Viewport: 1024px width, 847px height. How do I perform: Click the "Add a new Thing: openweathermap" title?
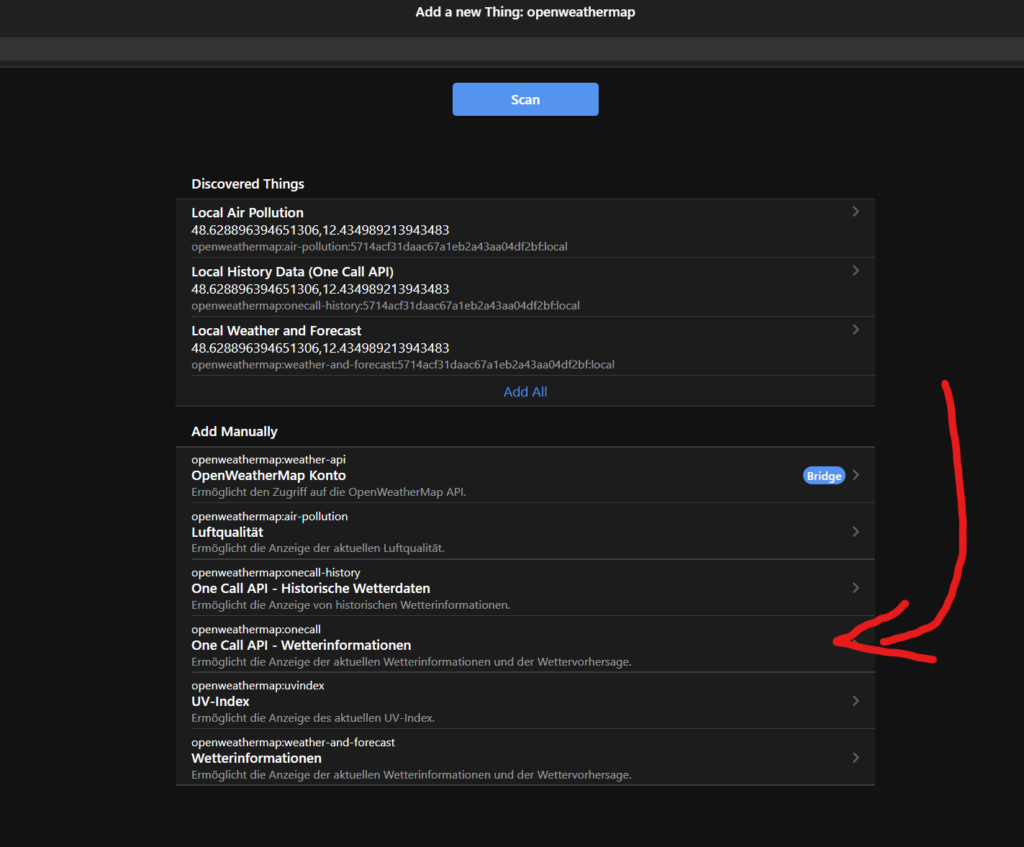pos(525,12)
